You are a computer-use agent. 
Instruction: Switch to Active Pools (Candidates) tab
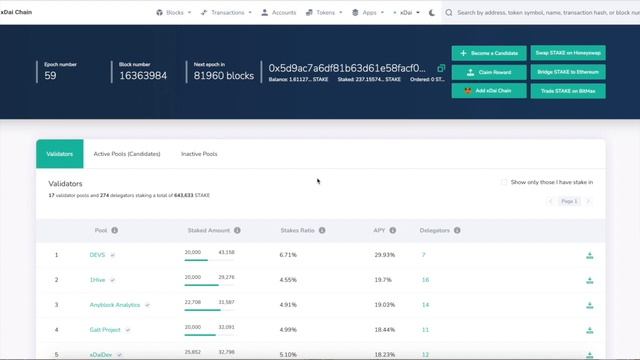tap(127, 154)
